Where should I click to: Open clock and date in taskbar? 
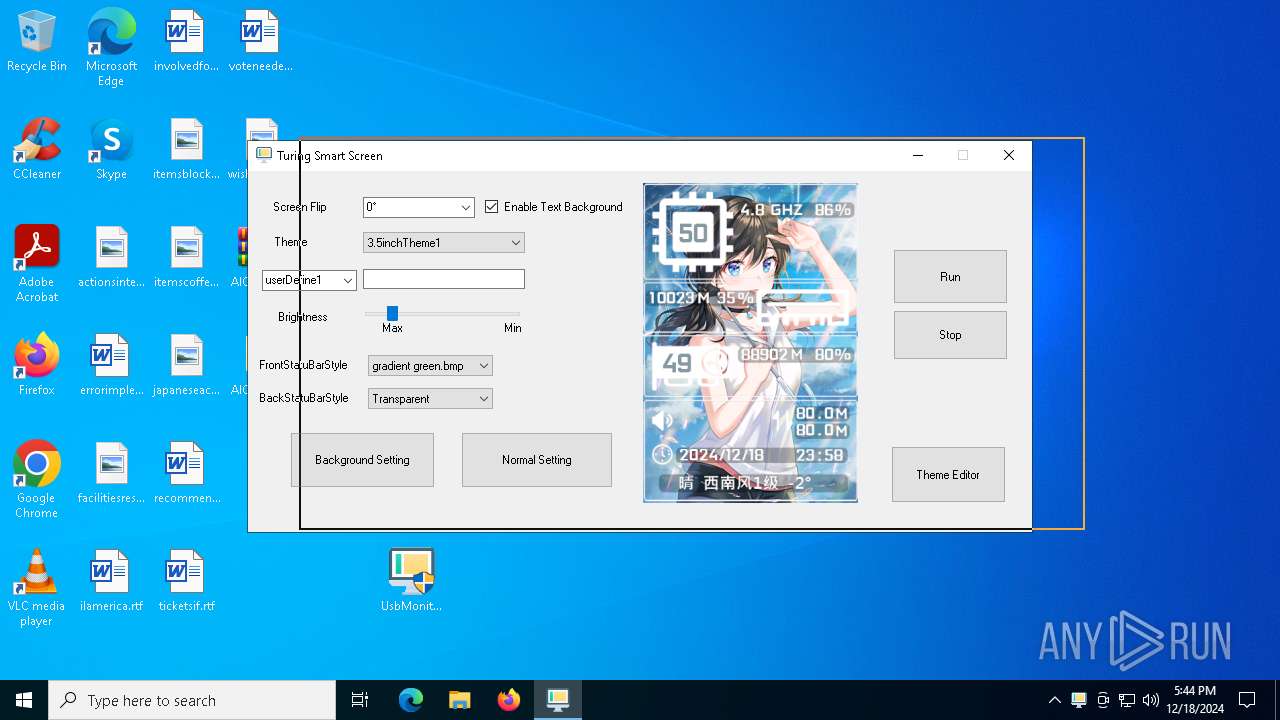(1195, 700)
